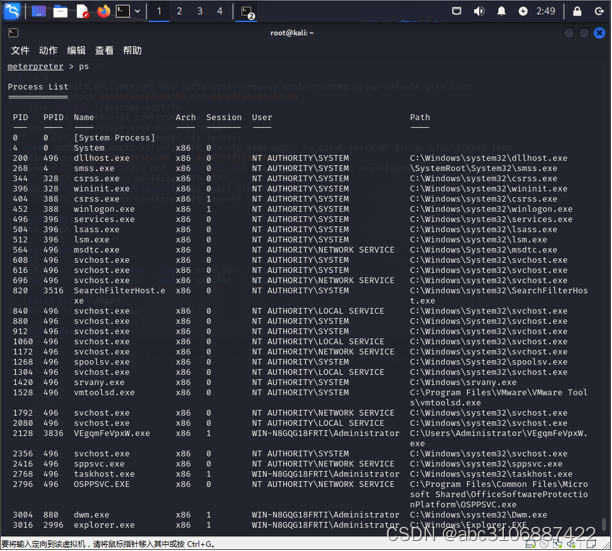
Task: Select lsass.exe process name
Action: tap(96, 229)
